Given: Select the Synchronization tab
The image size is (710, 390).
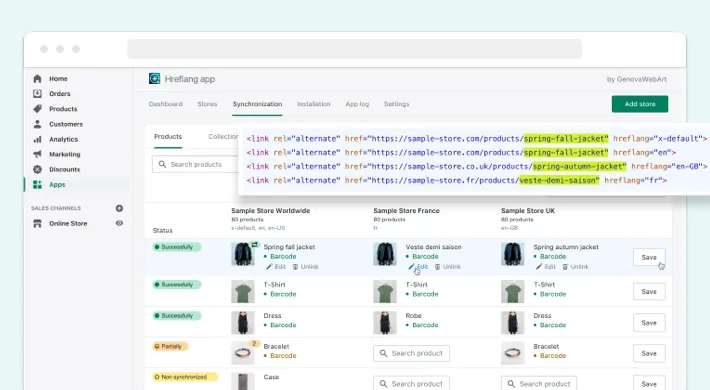Looking at the screenshot, I should tap(257, 104).
